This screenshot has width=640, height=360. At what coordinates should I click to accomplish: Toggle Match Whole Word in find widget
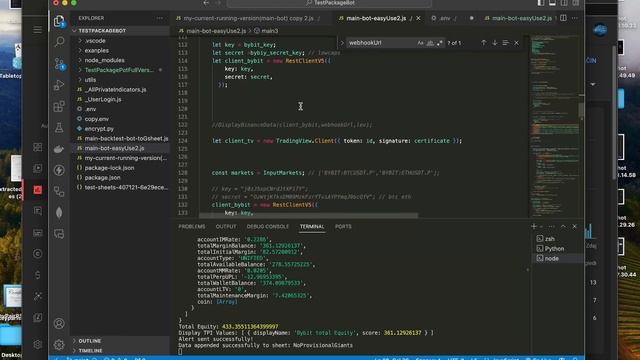coord(430,43)
